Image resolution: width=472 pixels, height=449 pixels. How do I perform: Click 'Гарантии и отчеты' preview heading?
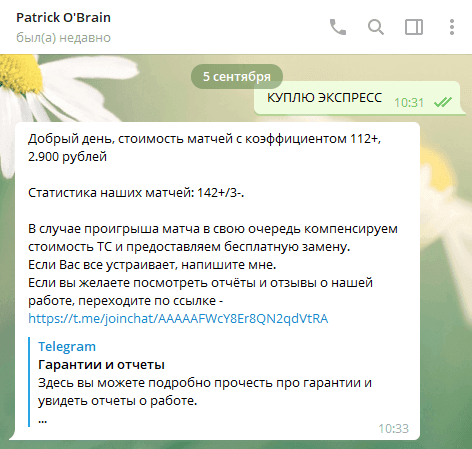pyautogui.click(x=101, y=365)
